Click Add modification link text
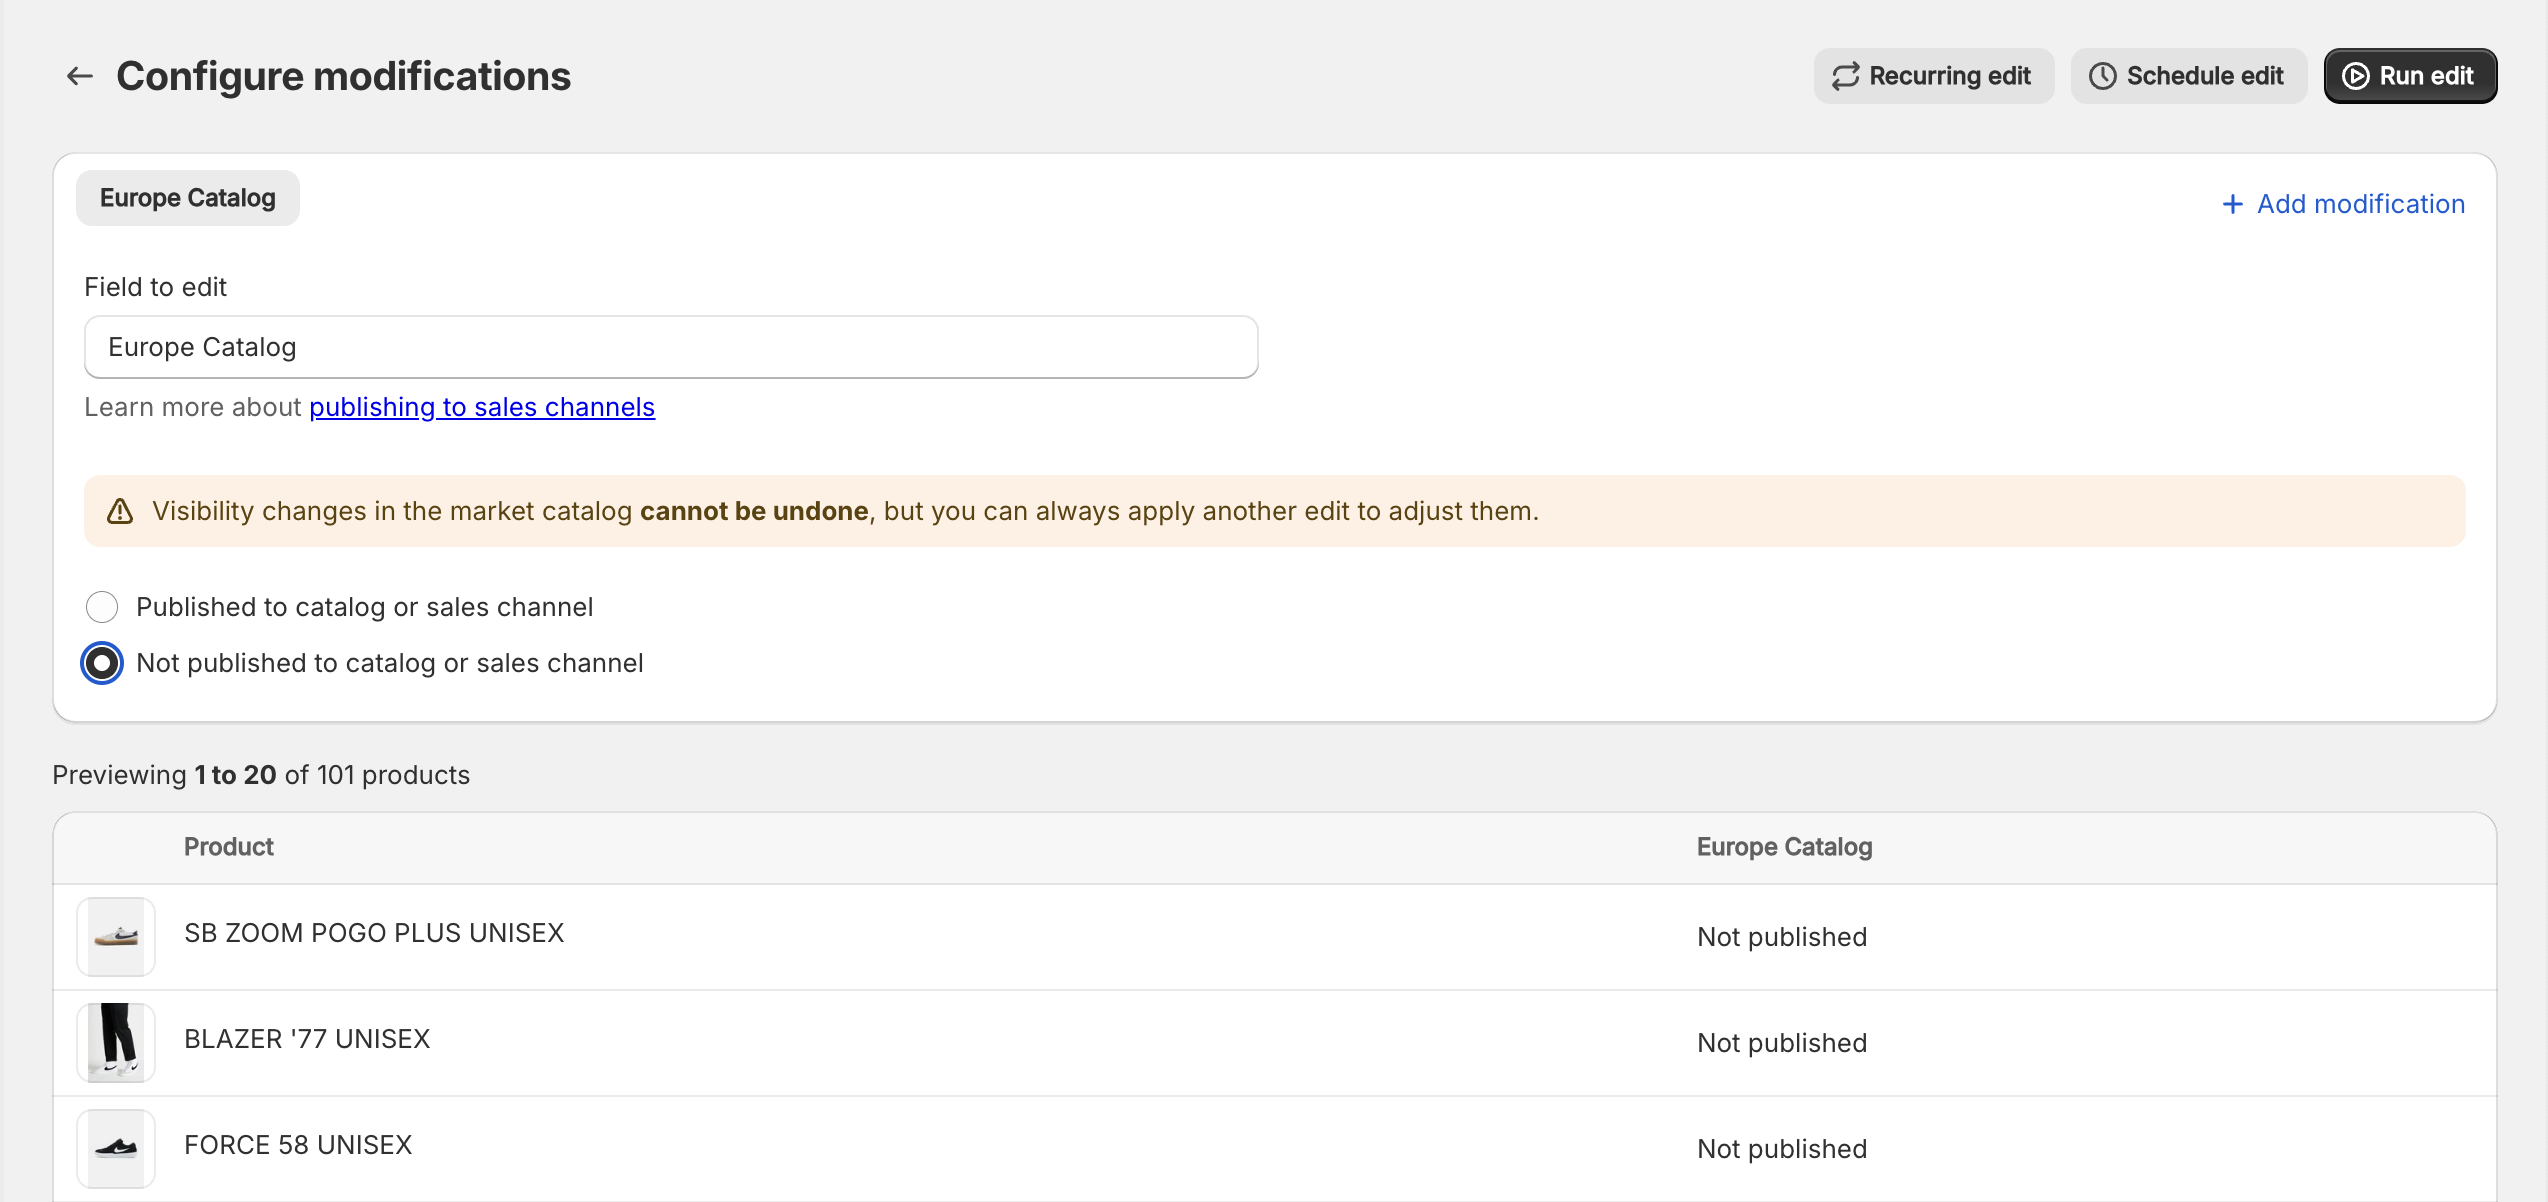Viewport: 2548px width, 1202px height. click(x=2360, y=204)
